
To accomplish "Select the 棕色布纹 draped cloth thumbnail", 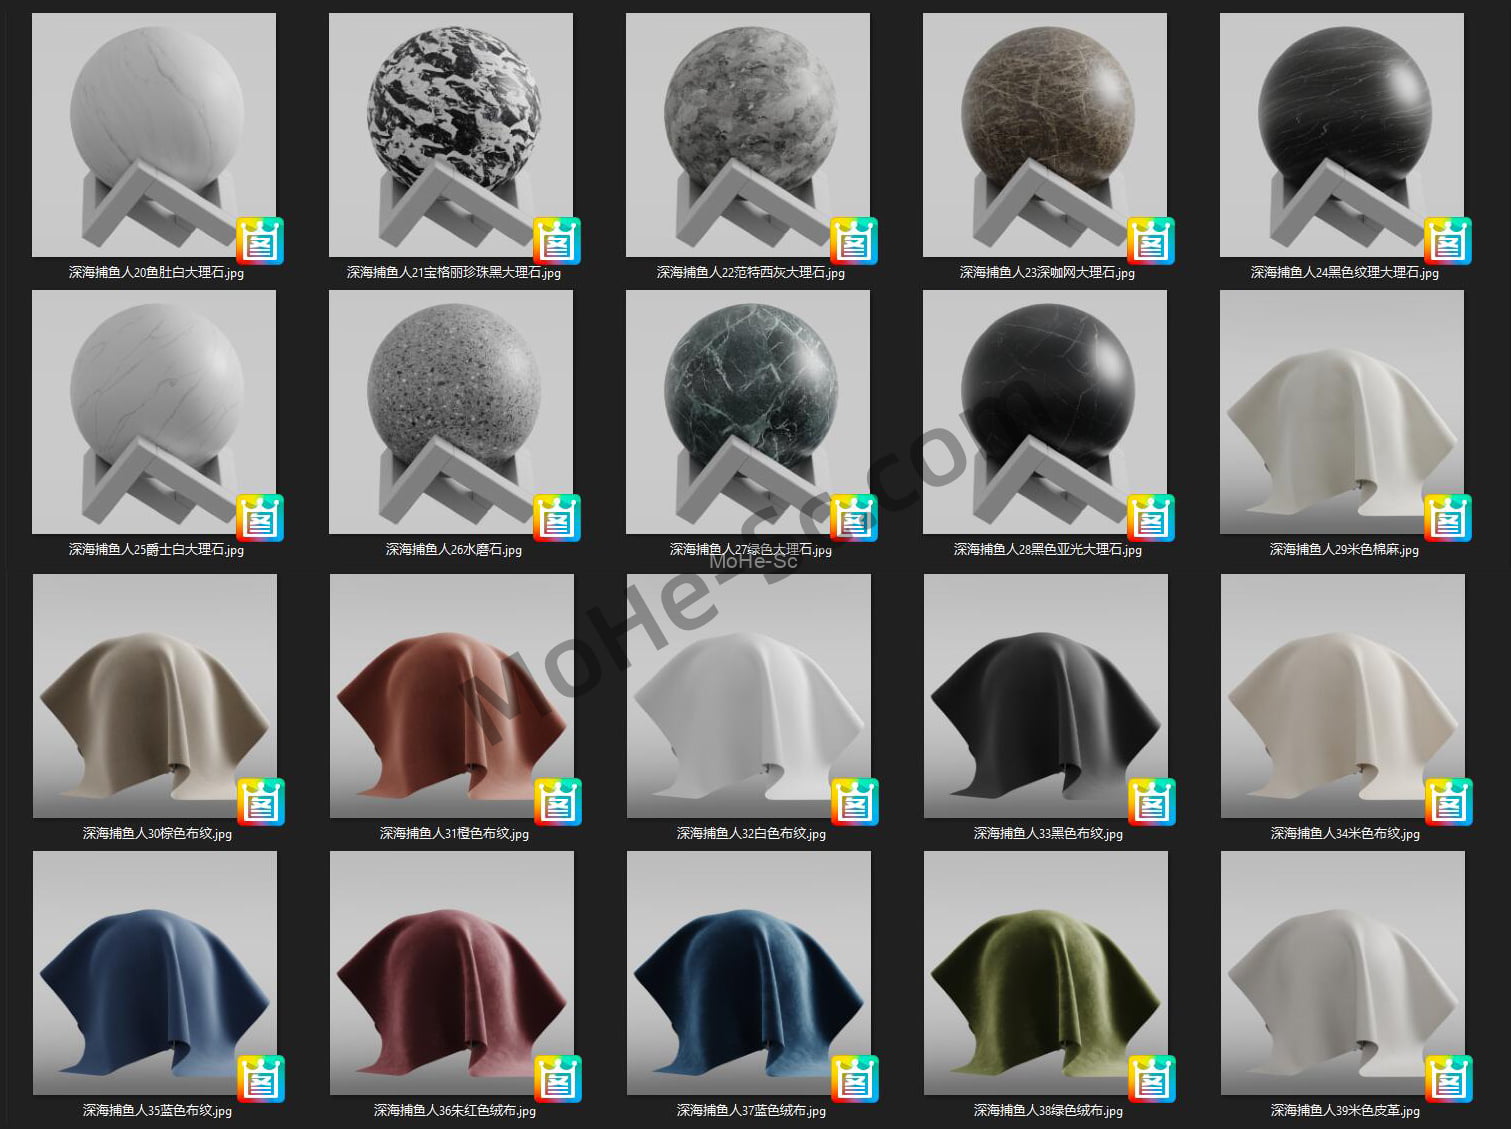I will (x=155, y=696).
